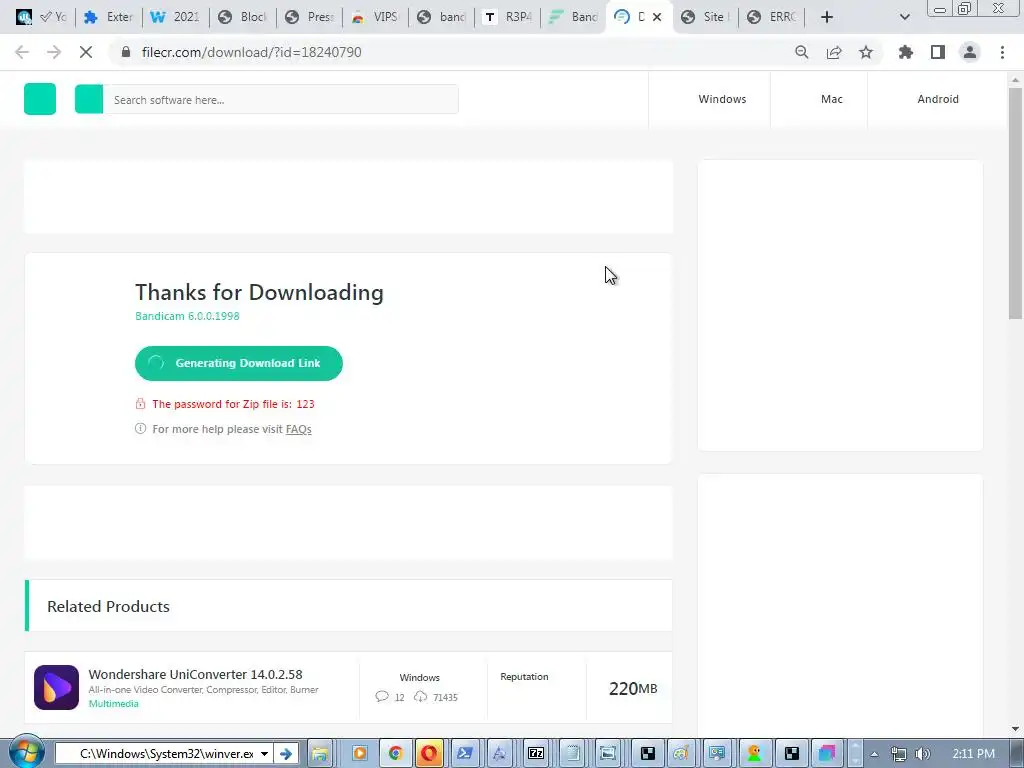Open 7-Zip from the taskbar
Viewport: 1024px width, 768px height.
(536, 754)
